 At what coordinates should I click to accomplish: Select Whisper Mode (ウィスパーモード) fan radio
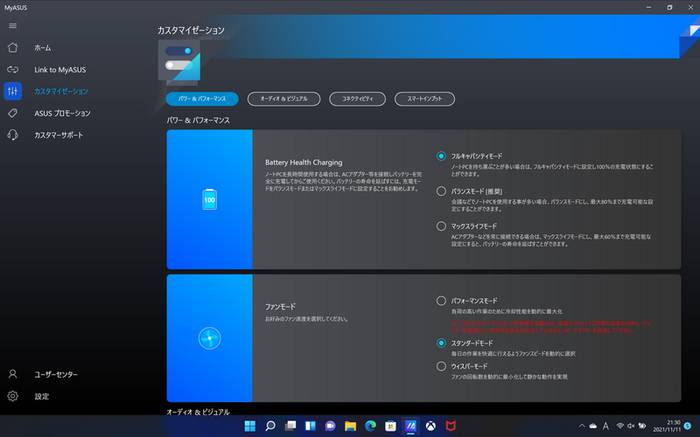click(441, 366)
